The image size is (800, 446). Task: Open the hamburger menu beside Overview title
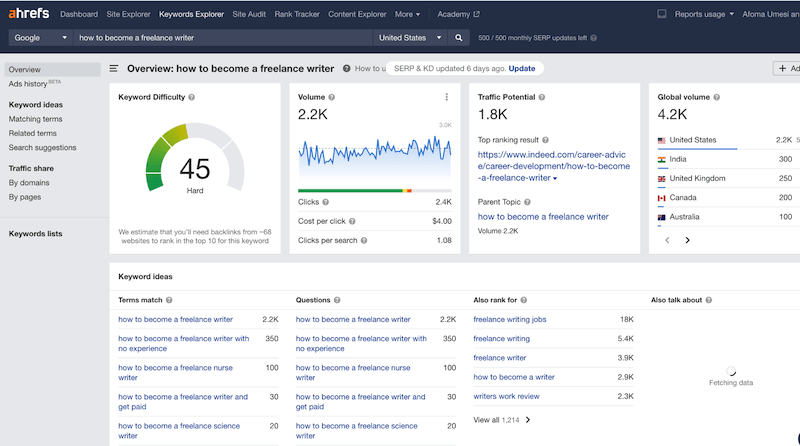tap(114, 68)
